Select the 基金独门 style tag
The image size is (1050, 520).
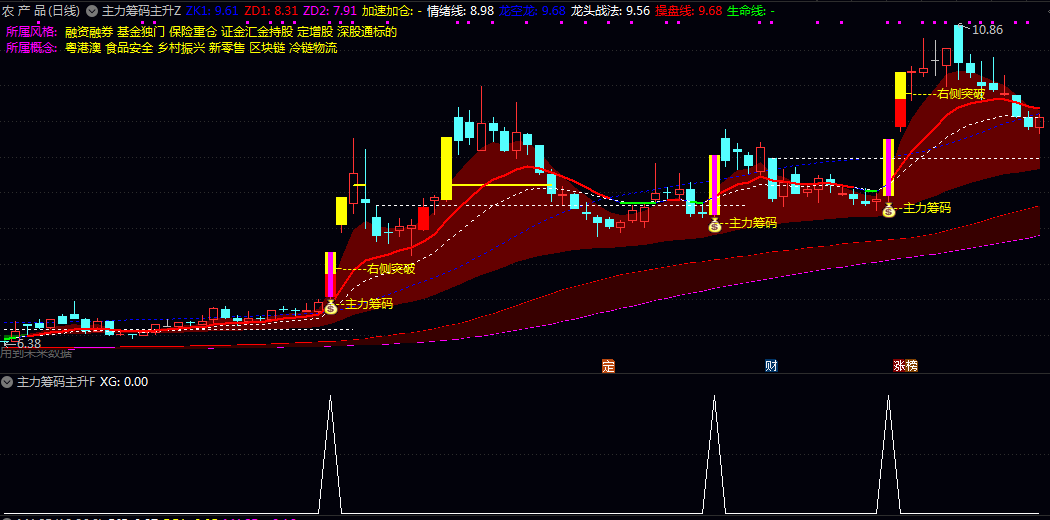[x=141, y=31]
